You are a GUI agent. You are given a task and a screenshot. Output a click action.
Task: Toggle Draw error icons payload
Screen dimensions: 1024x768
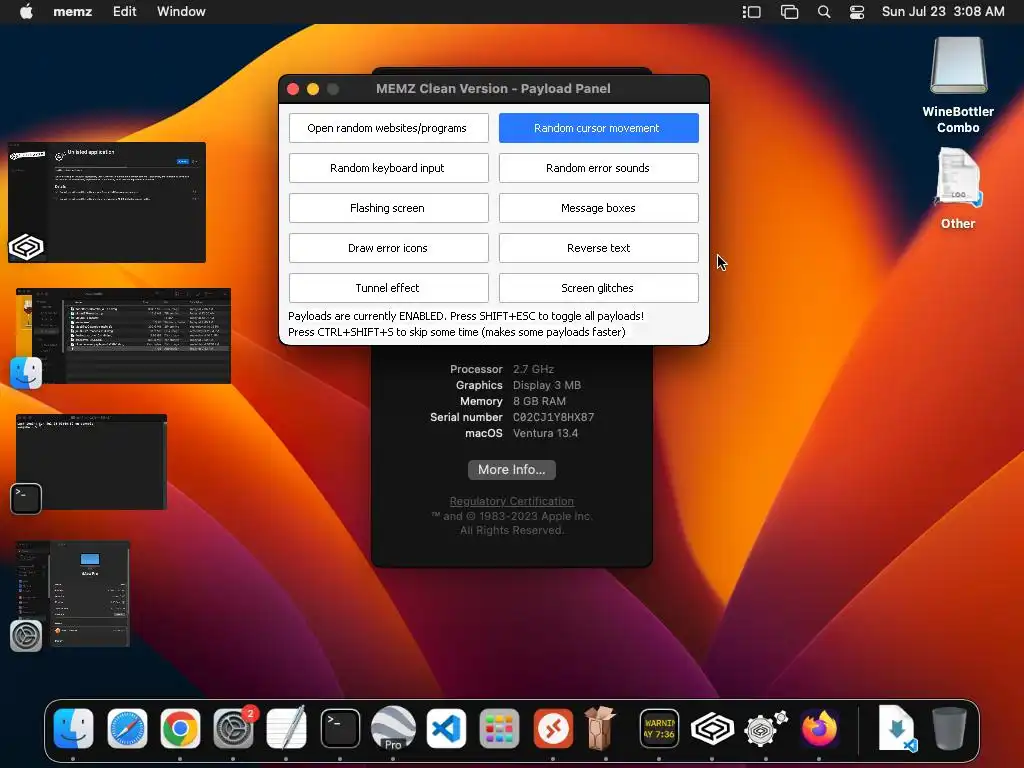[389, 248]
